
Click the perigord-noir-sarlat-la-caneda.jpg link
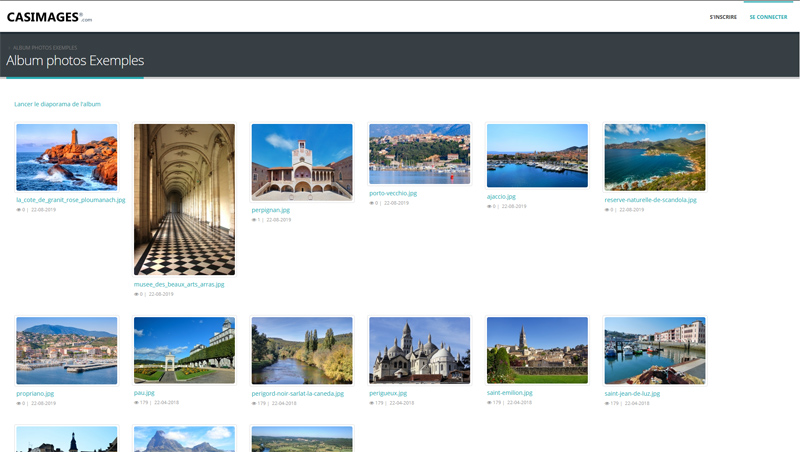pos(297,394)
